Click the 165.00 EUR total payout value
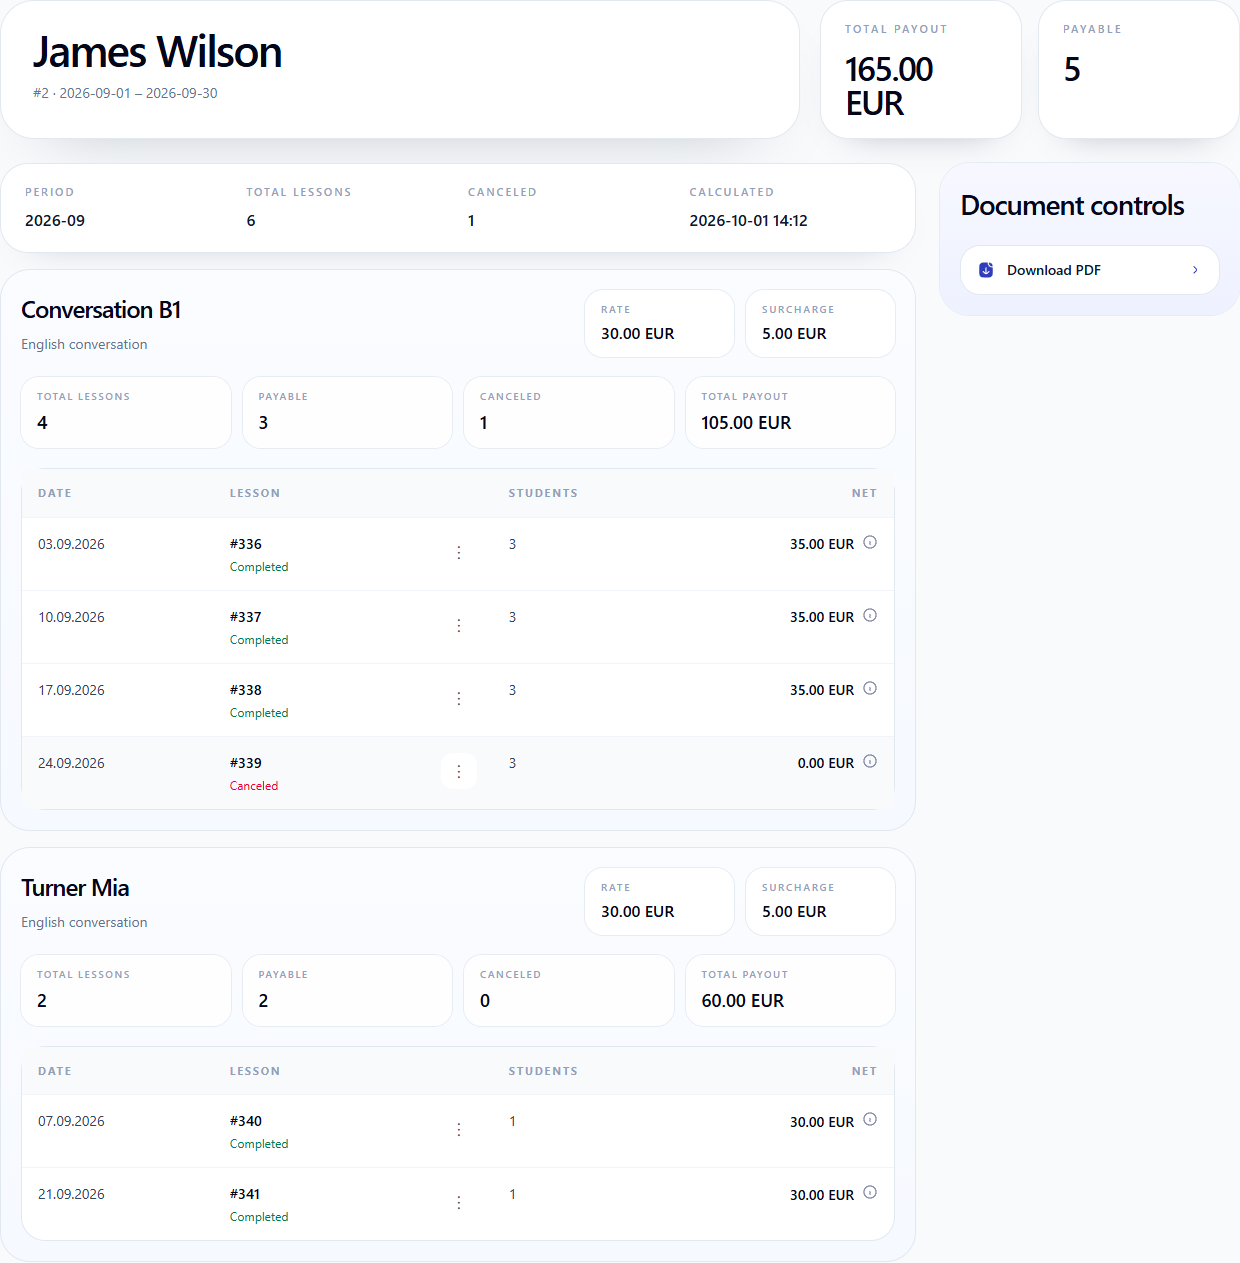The image size is (1240, 1263). pos(889,86)
